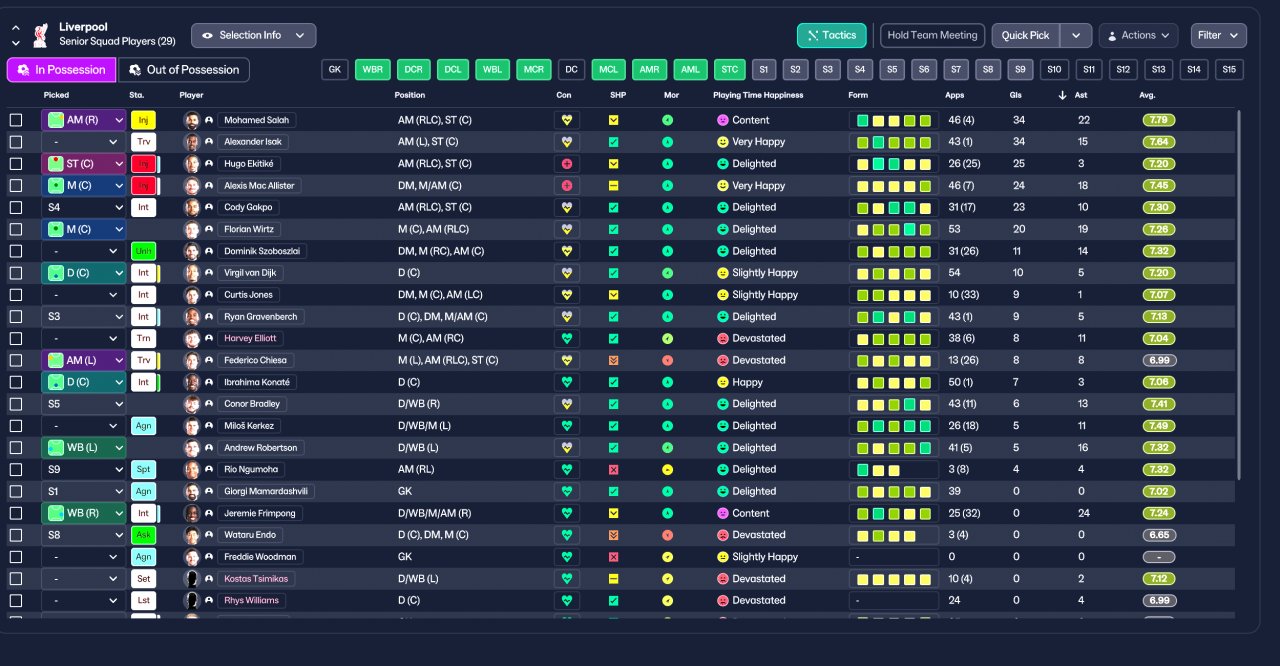Click Virgil van Dijk's Slightly Happy face

coord(722,273)
